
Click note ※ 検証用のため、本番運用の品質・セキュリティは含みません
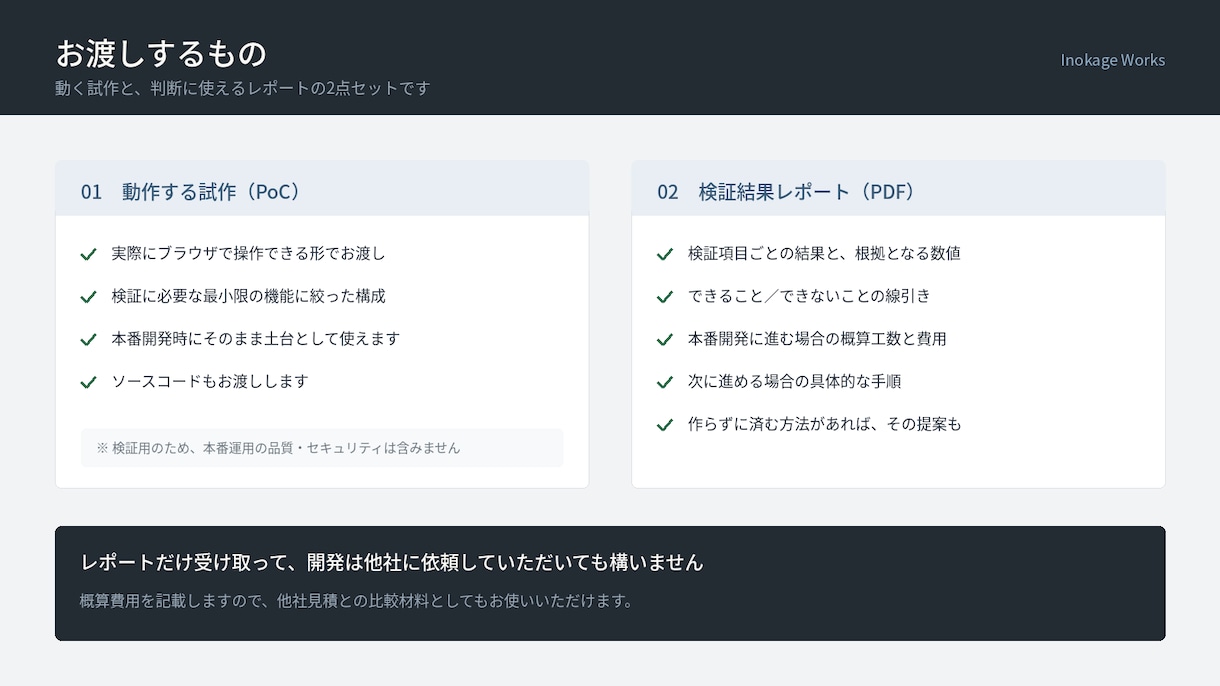pyautogui.click(x=278, y=448)
